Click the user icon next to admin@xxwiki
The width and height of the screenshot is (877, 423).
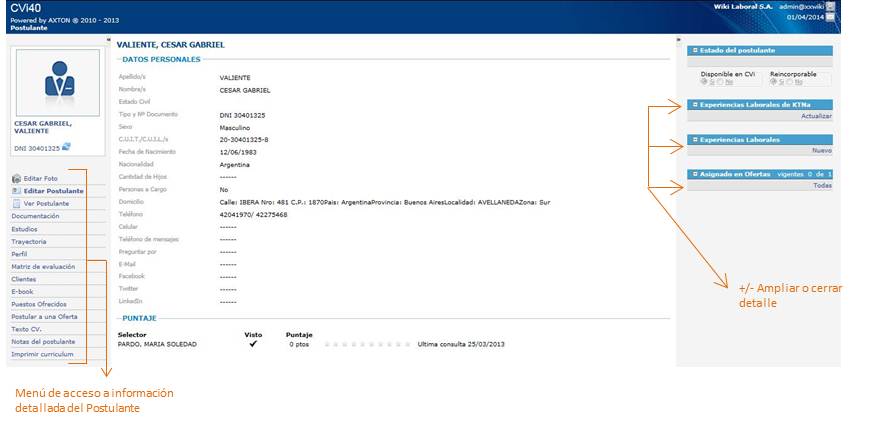click(831, 6)
